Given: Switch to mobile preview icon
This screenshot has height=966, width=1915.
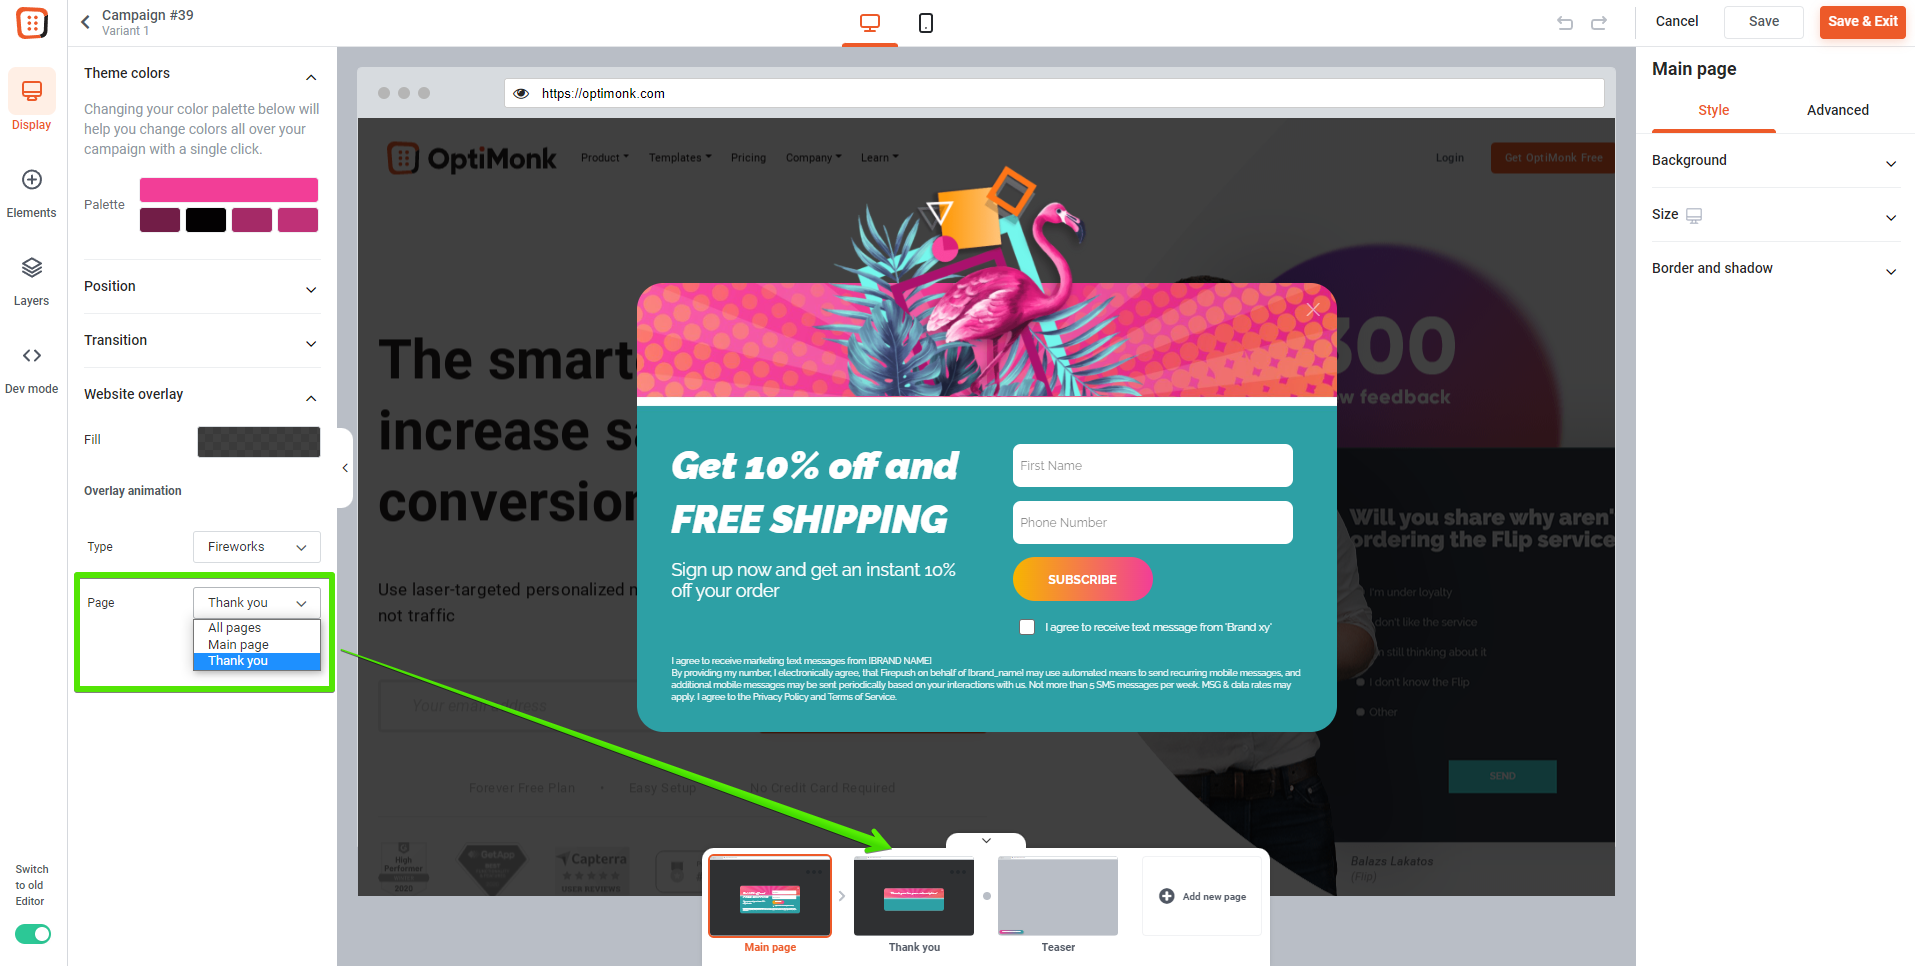Looking at the screenshot, I should 926,22.
